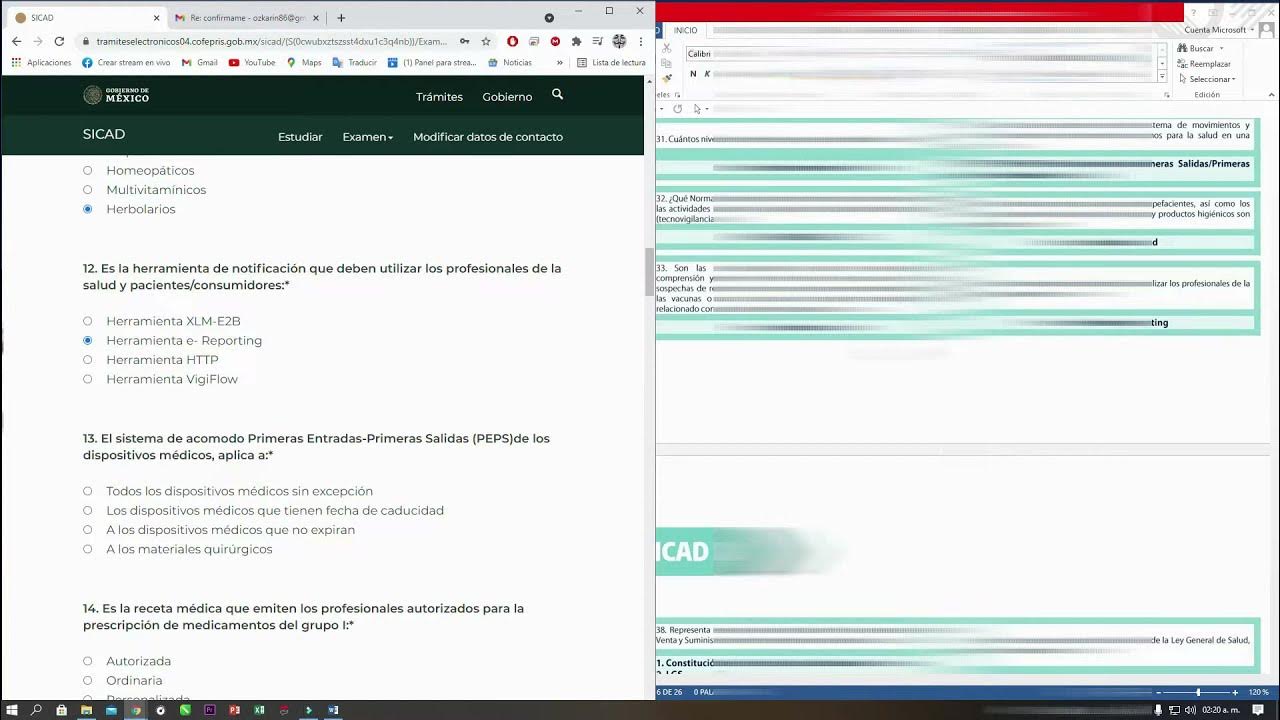Bookmark this page with the star icon
1280x720 pixels.
coord(486,41)
